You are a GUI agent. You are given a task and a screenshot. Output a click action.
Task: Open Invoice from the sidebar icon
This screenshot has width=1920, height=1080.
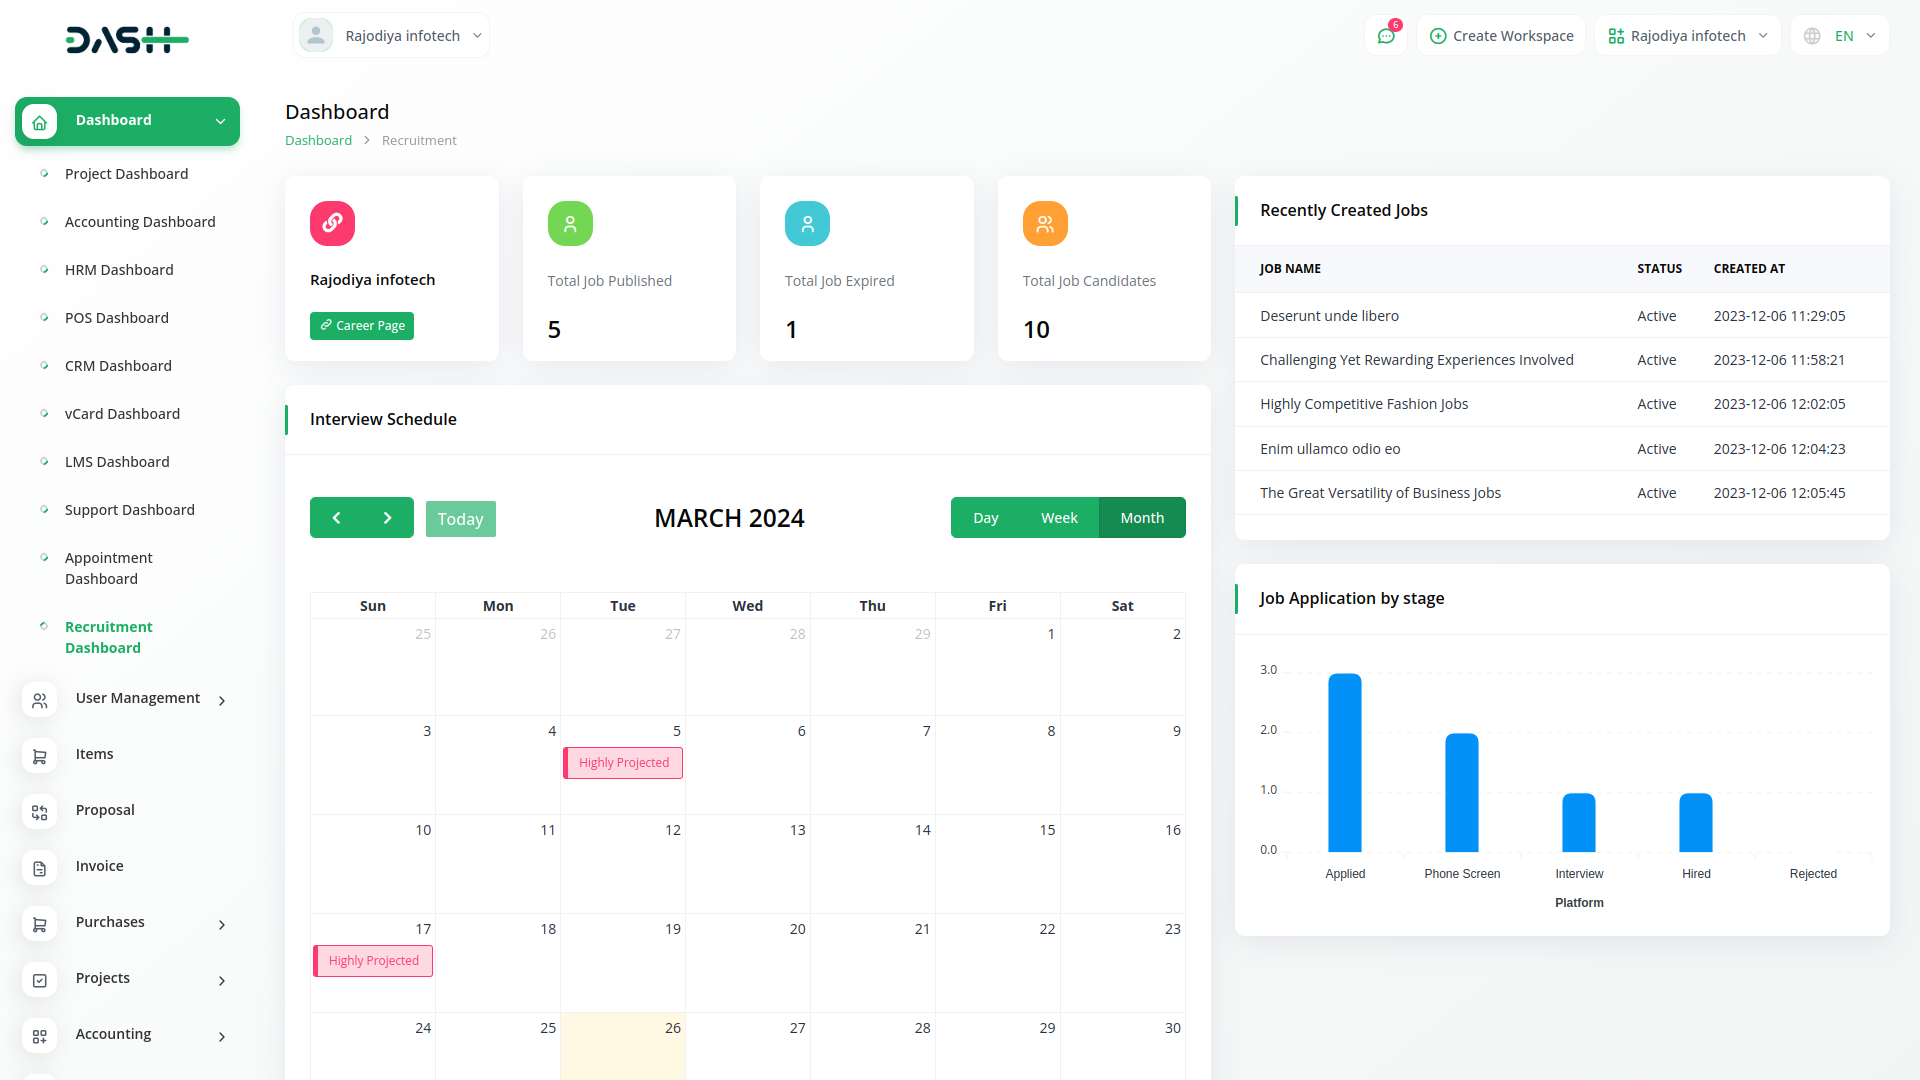click(x=40, y=869)
